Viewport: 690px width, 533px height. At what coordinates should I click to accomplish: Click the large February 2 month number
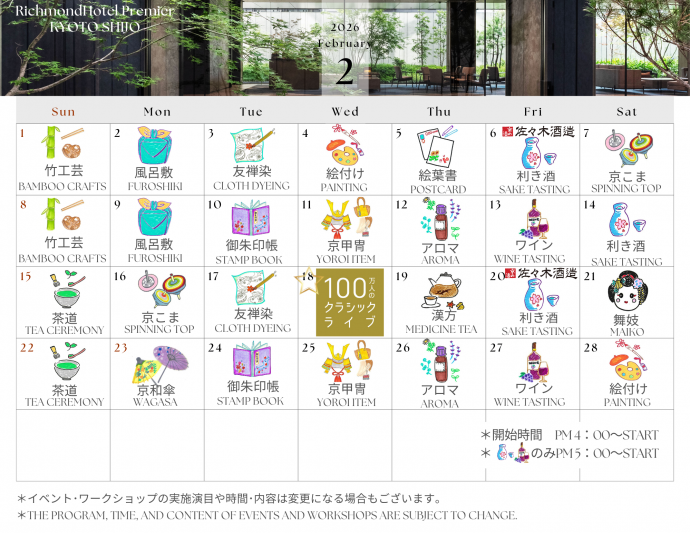coord(345,71)
